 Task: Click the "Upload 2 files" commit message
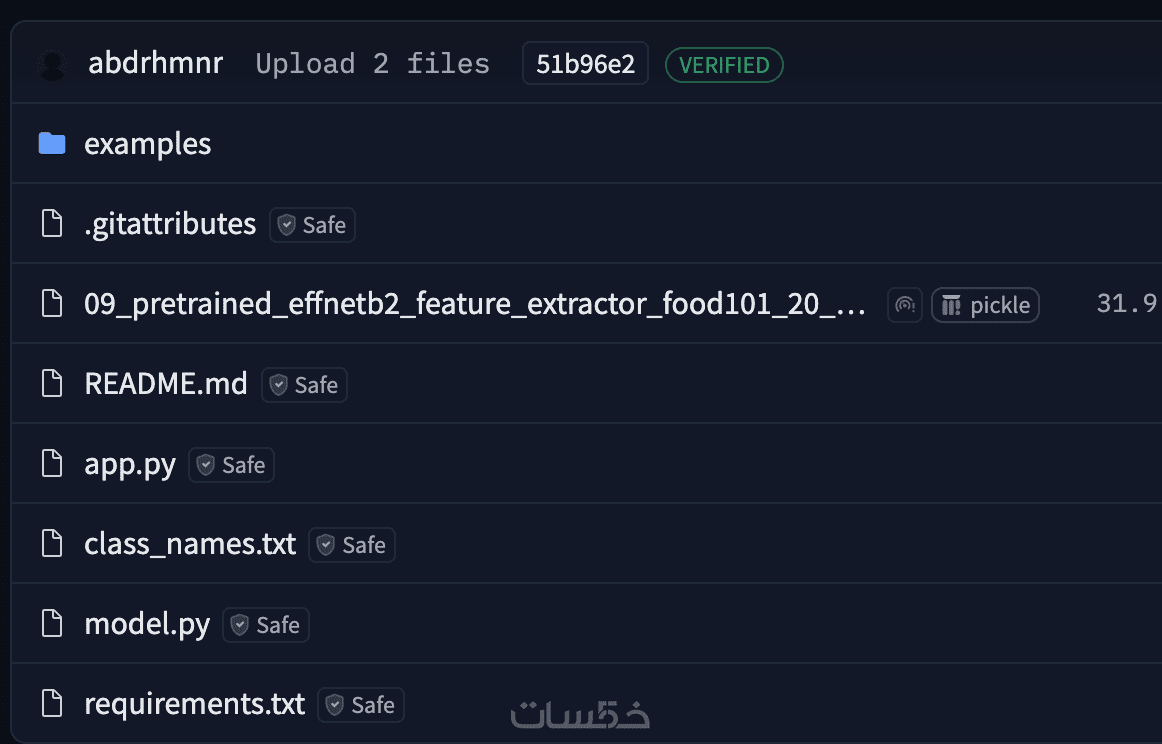tap(372, 64)
